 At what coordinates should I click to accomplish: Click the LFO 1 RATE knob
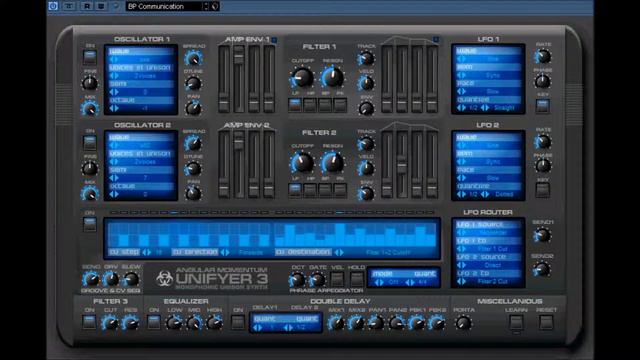click(x=543, y=57)
